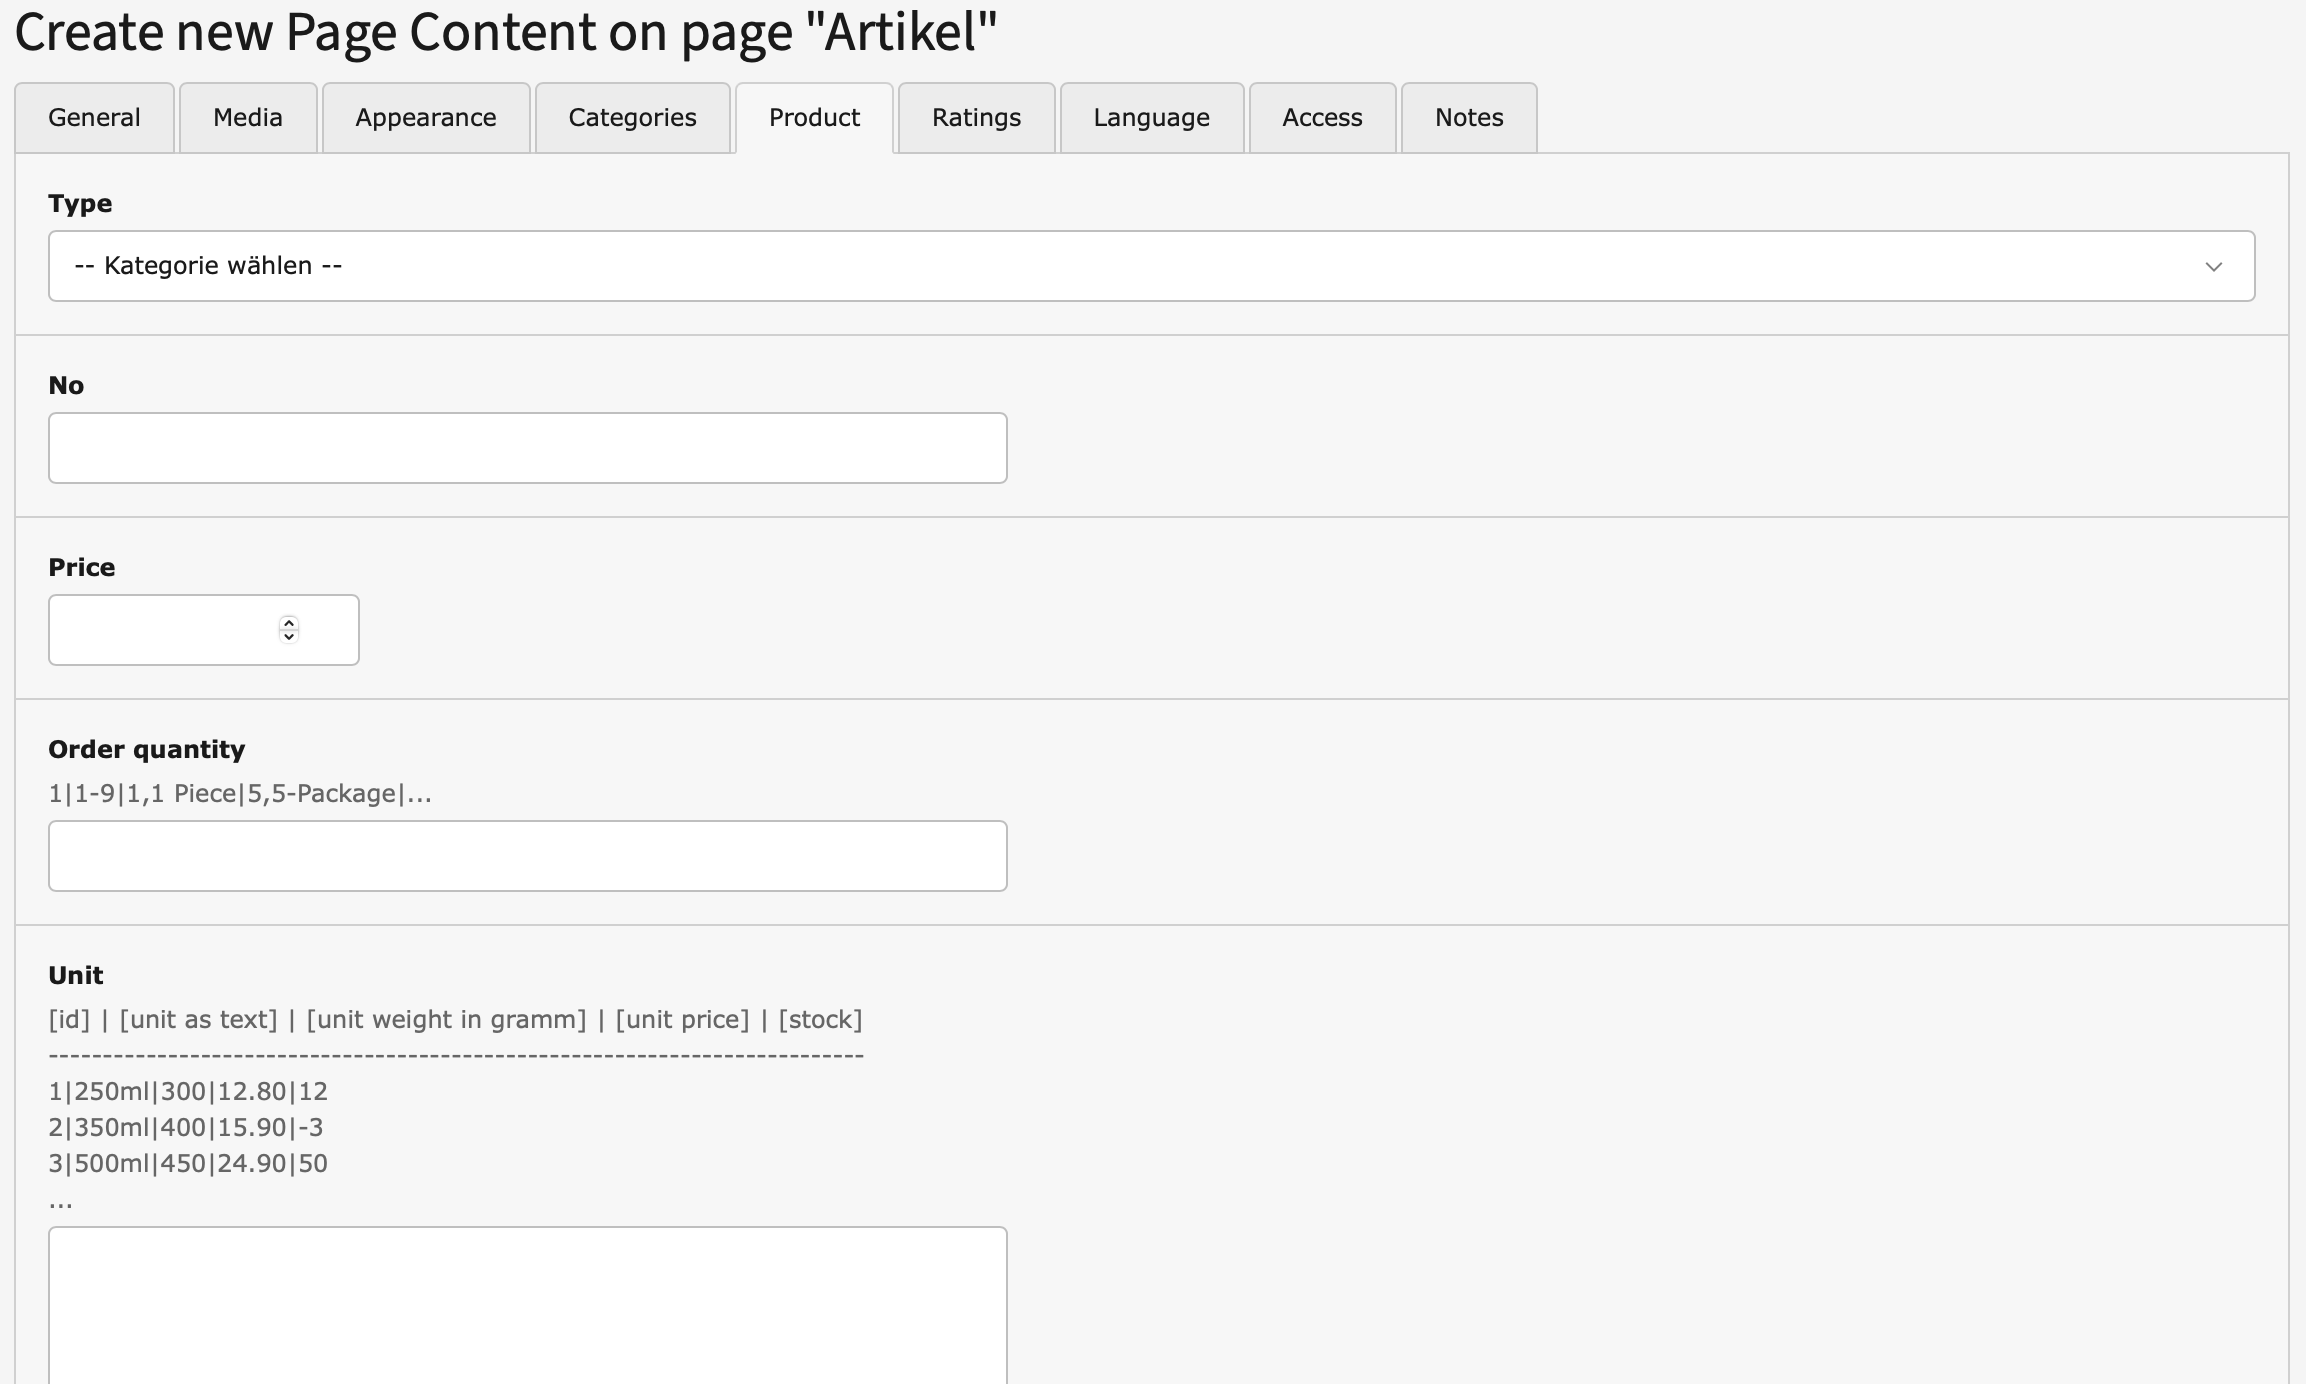This screenshot has height=1384, width=2306.
Task: Increase Price with the up stepper arrow
Action: [289, 623]
